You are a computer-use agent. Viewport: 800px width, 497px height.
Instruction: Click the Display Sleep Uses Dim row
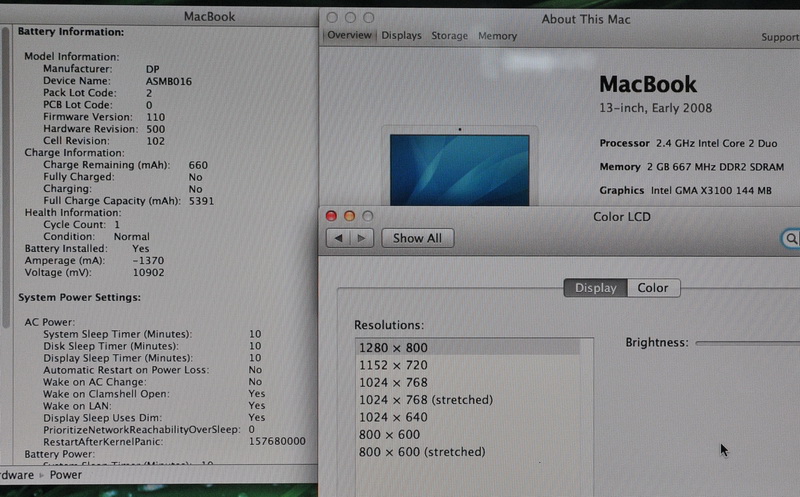point(154,417)
